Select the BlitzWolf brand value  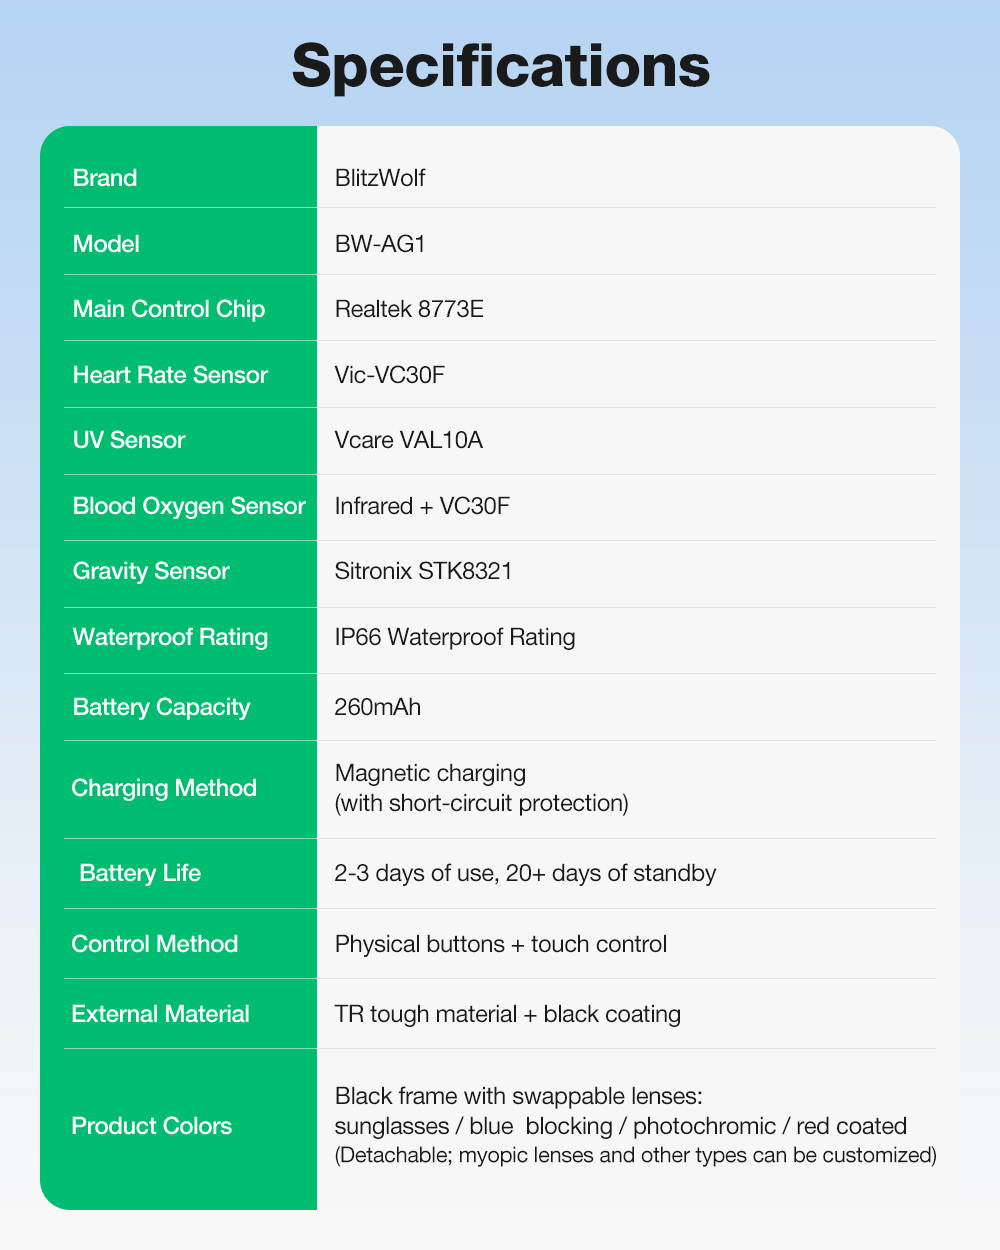[x=380, y=178]
